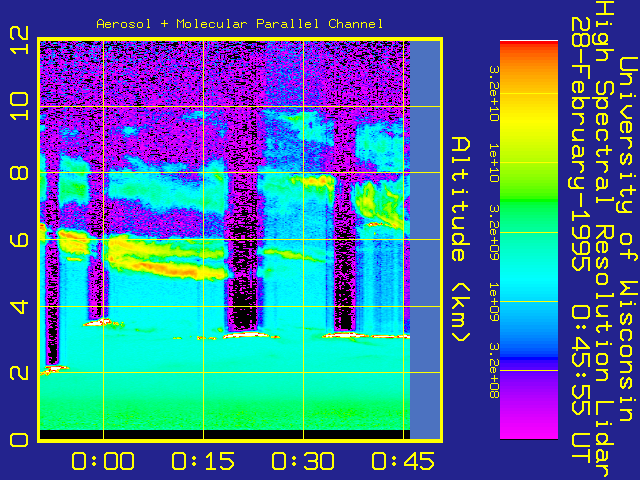Image resolution: width=640 pixels, height=480 pixels.
Task: Select the 0:15 time axis label
Action: pos(203,461)
